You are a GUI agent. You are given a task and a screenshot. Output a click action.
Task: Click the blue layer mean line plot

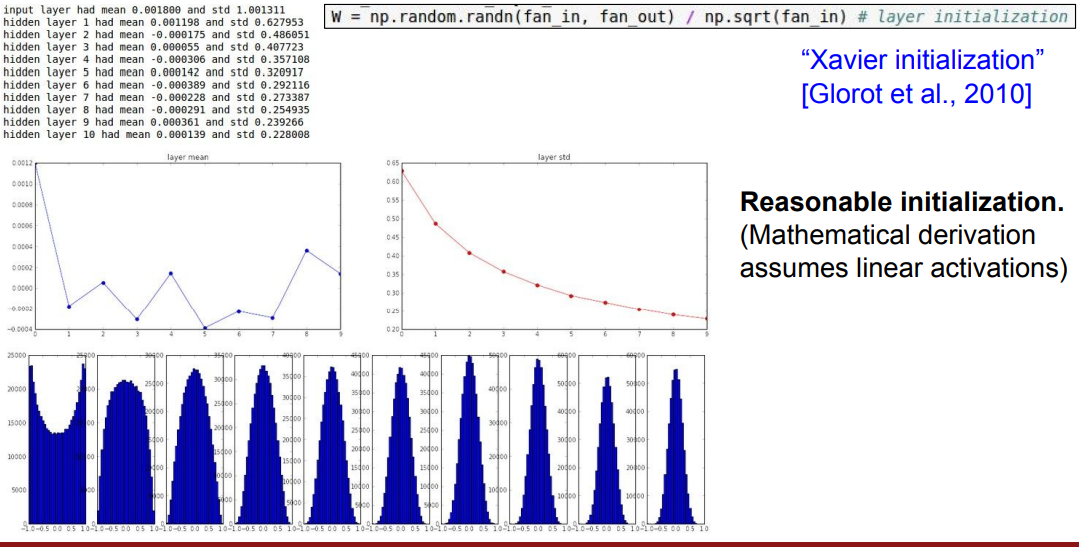(188, 247)
